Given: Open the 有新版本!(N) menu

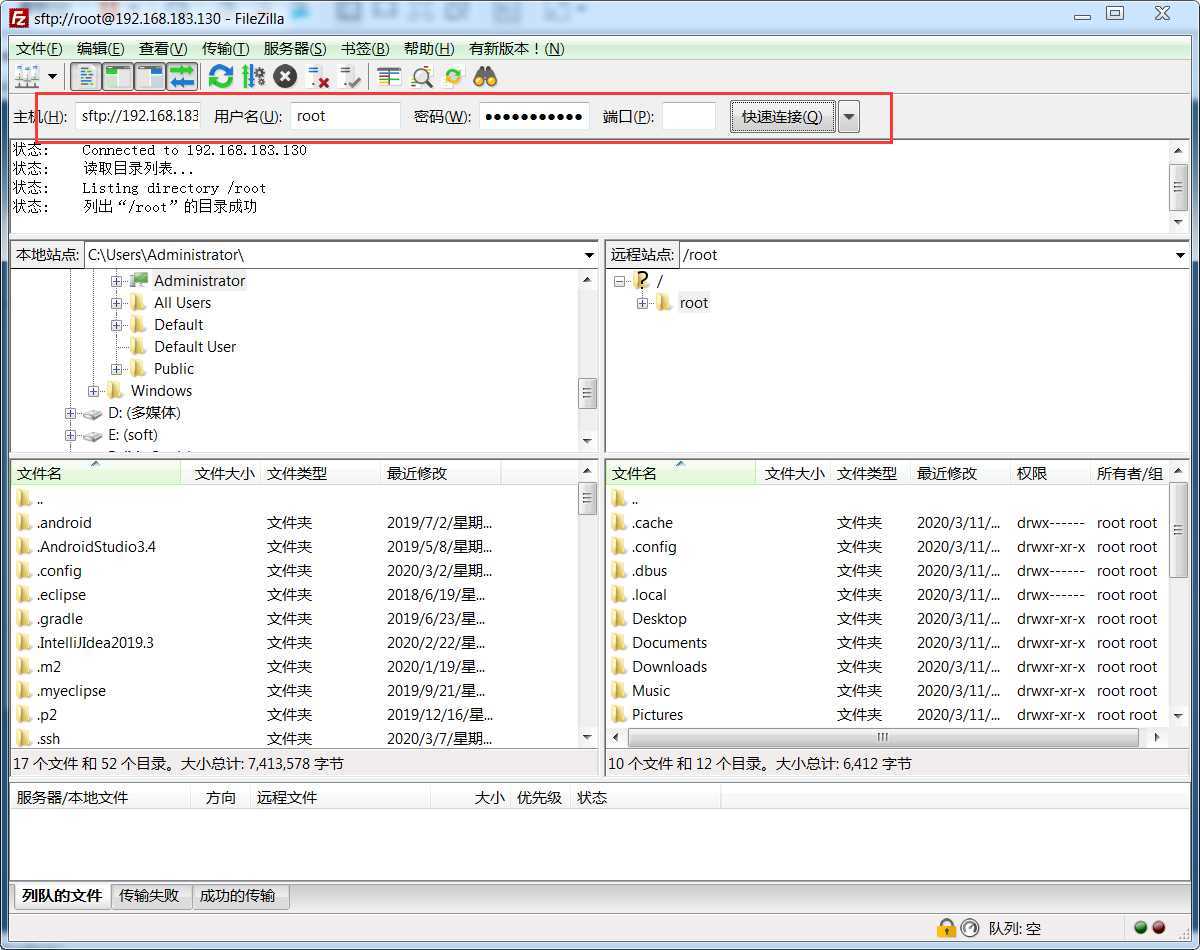Looking at the screenshot, I should tap(516, 49).
